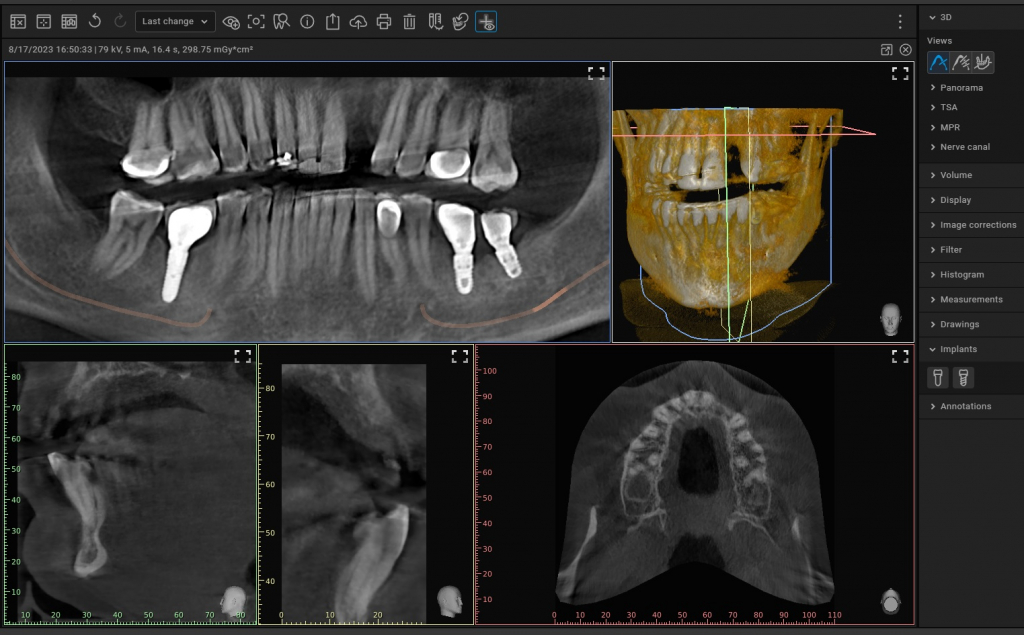Viewport: 1024px width, 635px height.
Task: Add a standard implant using first implant icon
Action: point(938,378)
